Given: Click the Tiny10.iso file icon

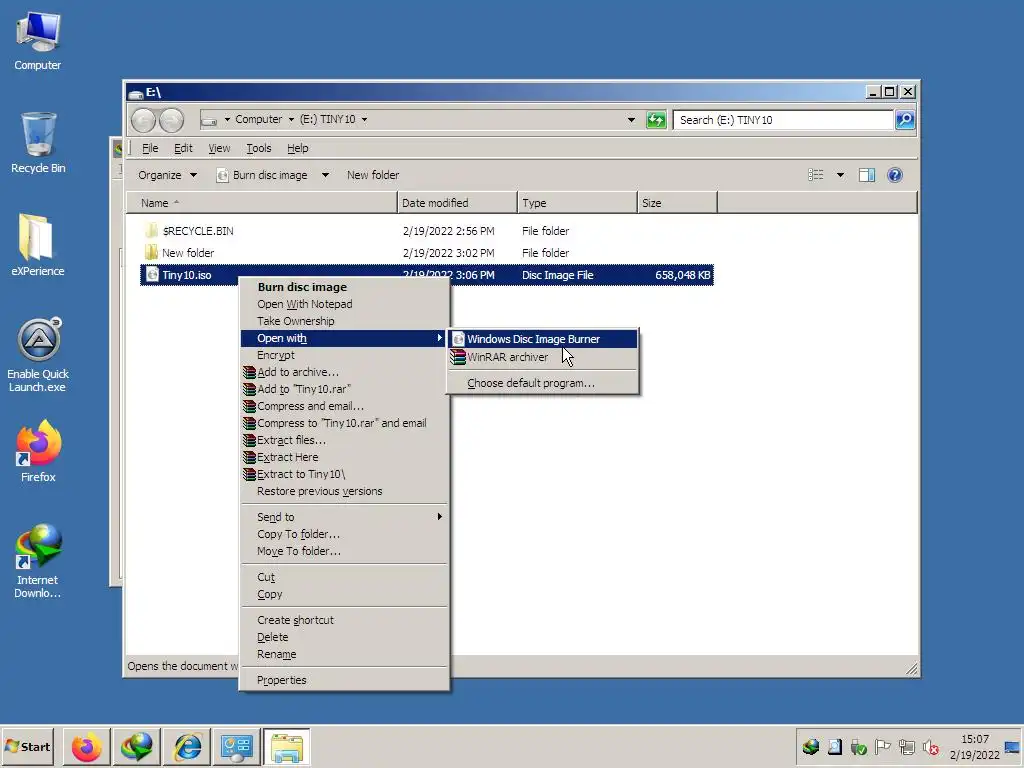Looking at the screenshot, I should click(152, 274).
